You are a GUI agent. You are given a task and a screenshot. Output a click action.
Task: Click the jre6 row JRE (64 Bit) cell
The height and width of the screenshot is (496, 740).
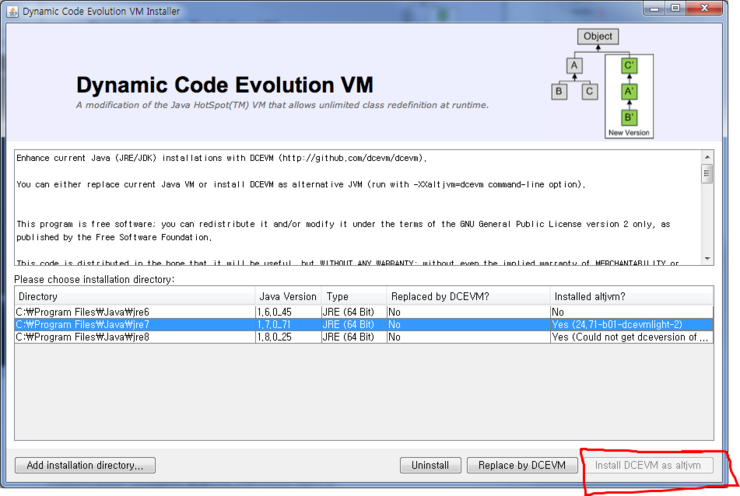click(x=354, y=312)
